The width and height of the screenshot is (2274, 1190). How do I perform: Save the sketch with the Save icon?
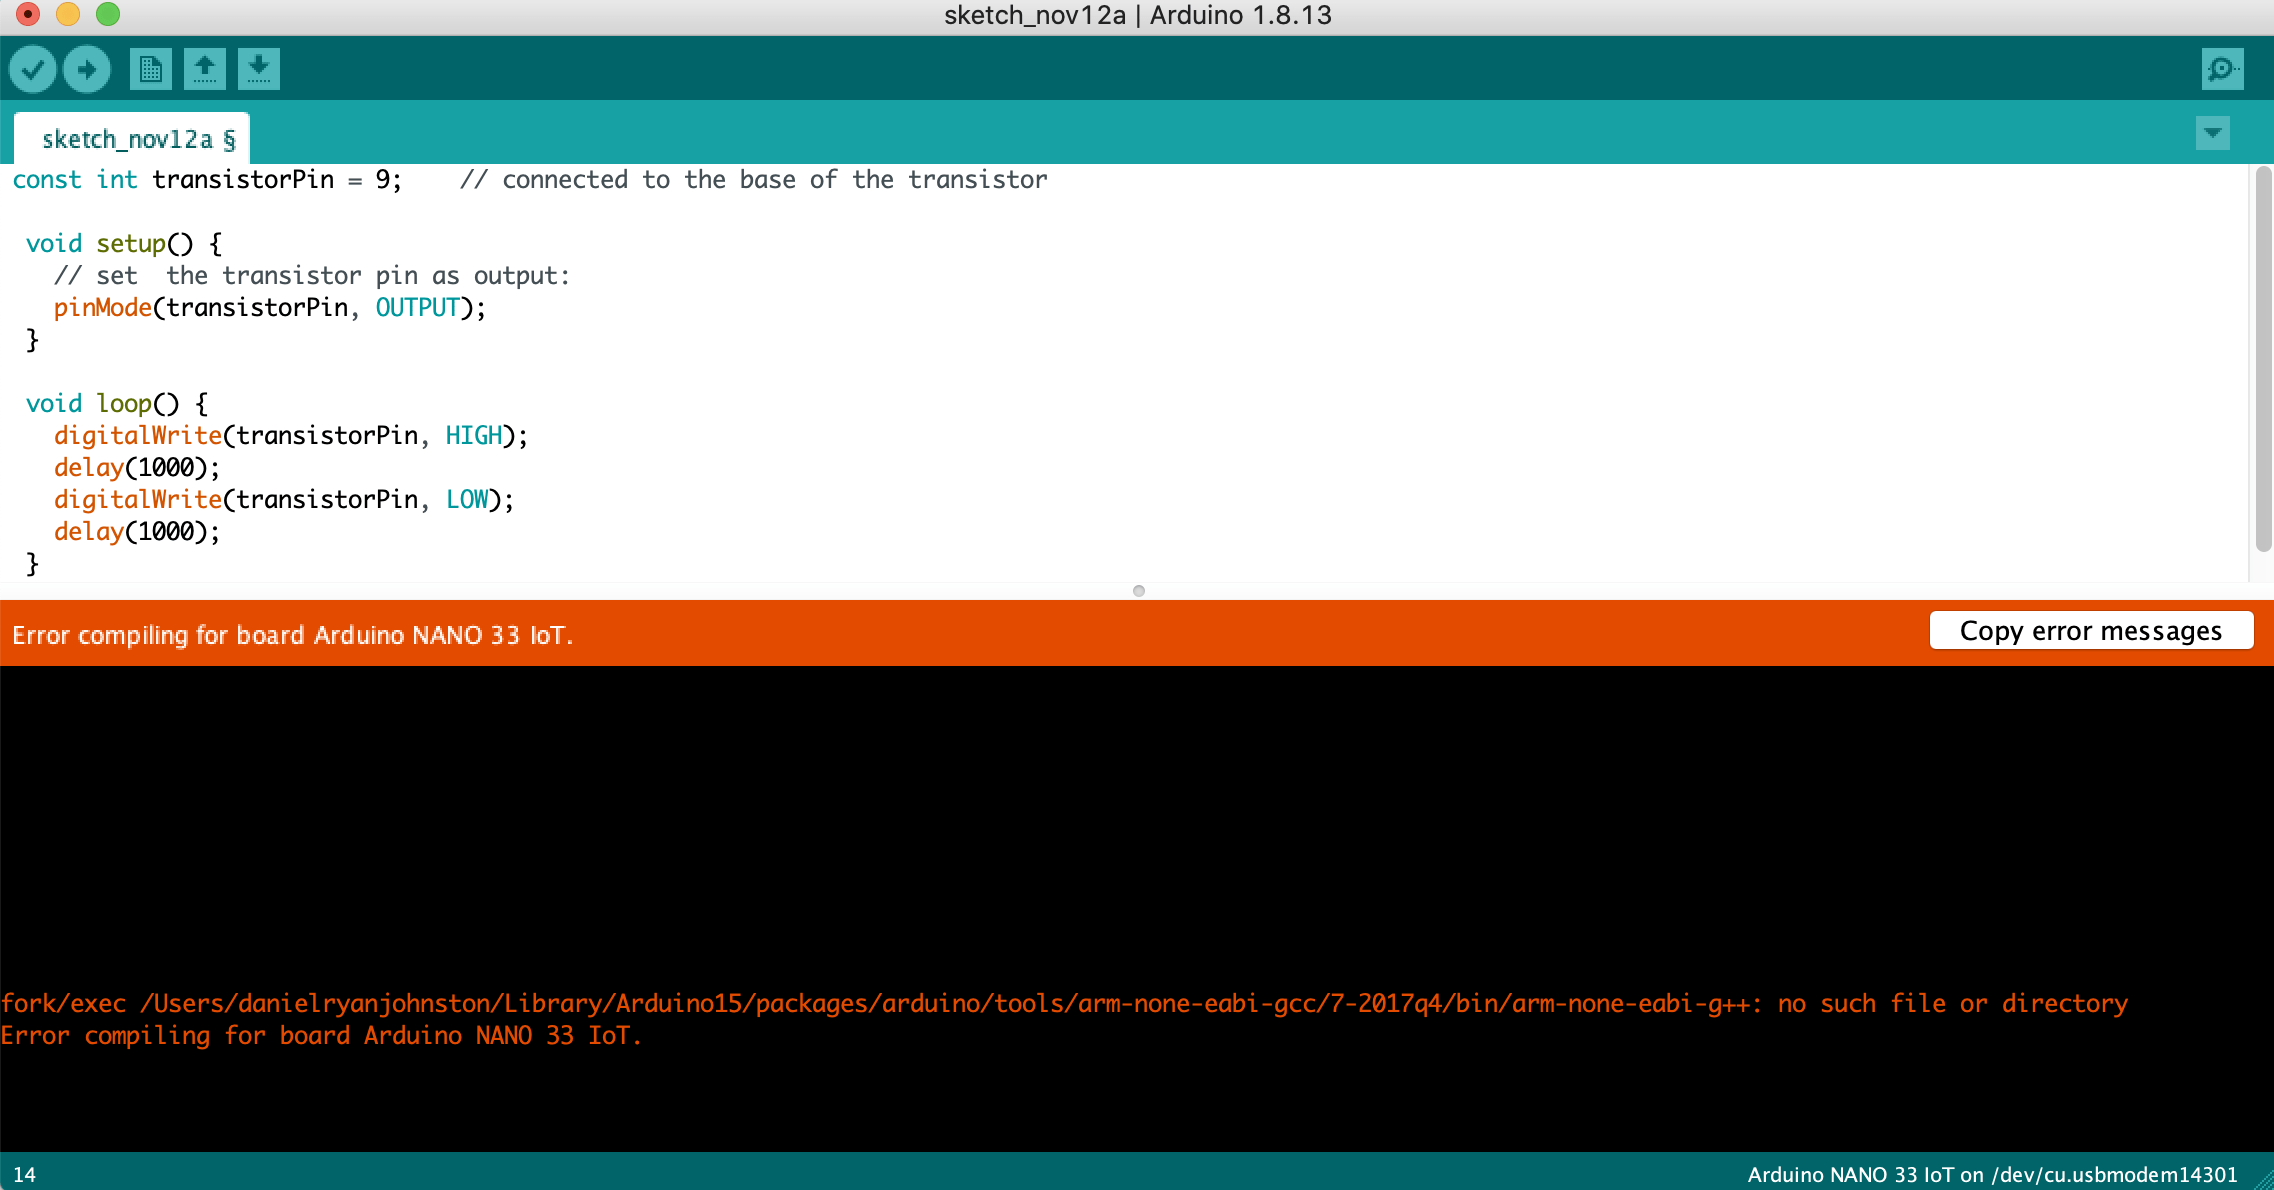coord(259,69)
